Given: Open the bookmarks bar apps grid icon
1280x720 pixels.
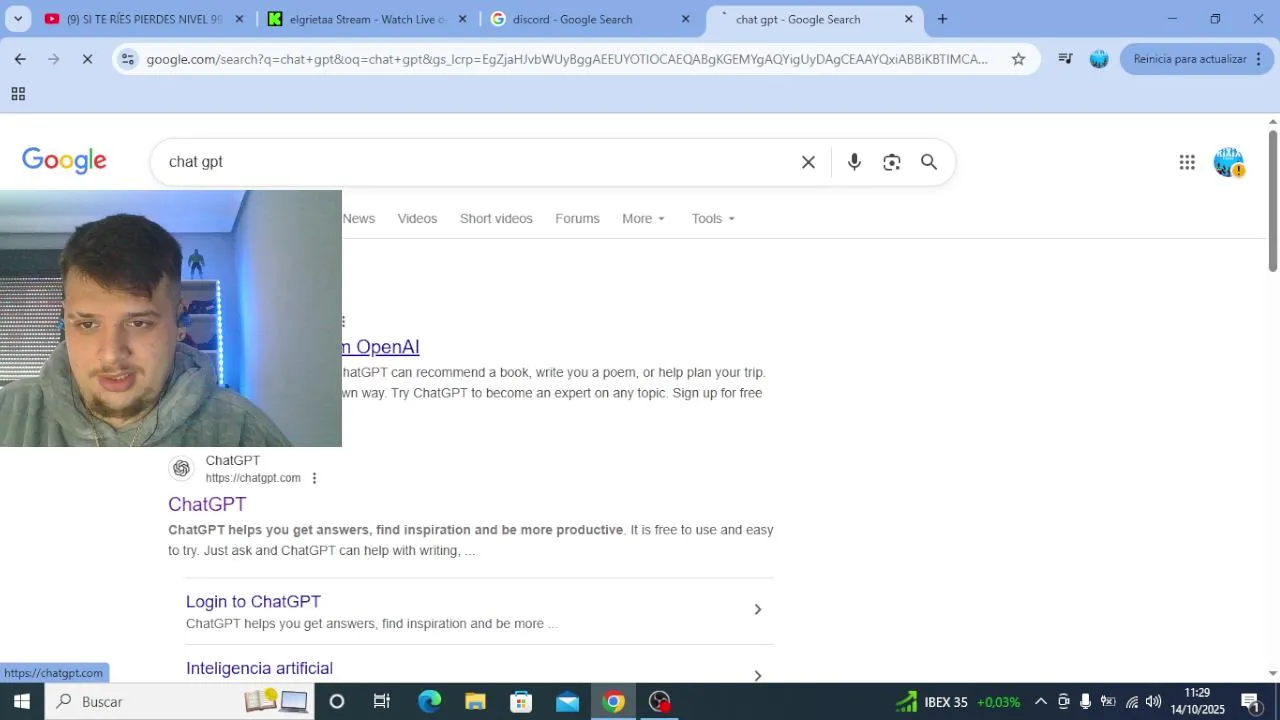Looking at the screenshot, I should pyautogui.click(x=18, y=94).
